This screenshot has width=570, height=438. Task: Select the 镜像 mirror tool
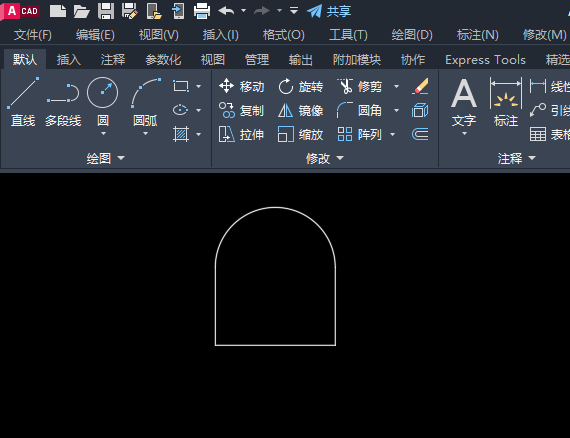[x=300, y=110]
